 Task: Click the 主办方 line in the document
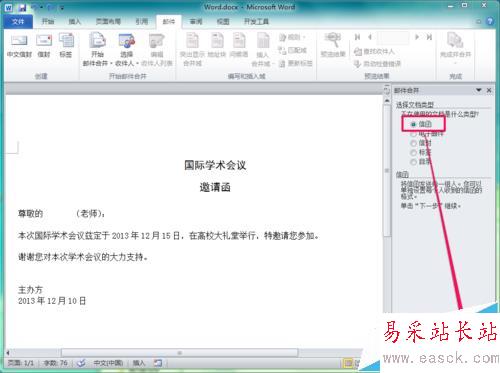(x=30, y=290)
